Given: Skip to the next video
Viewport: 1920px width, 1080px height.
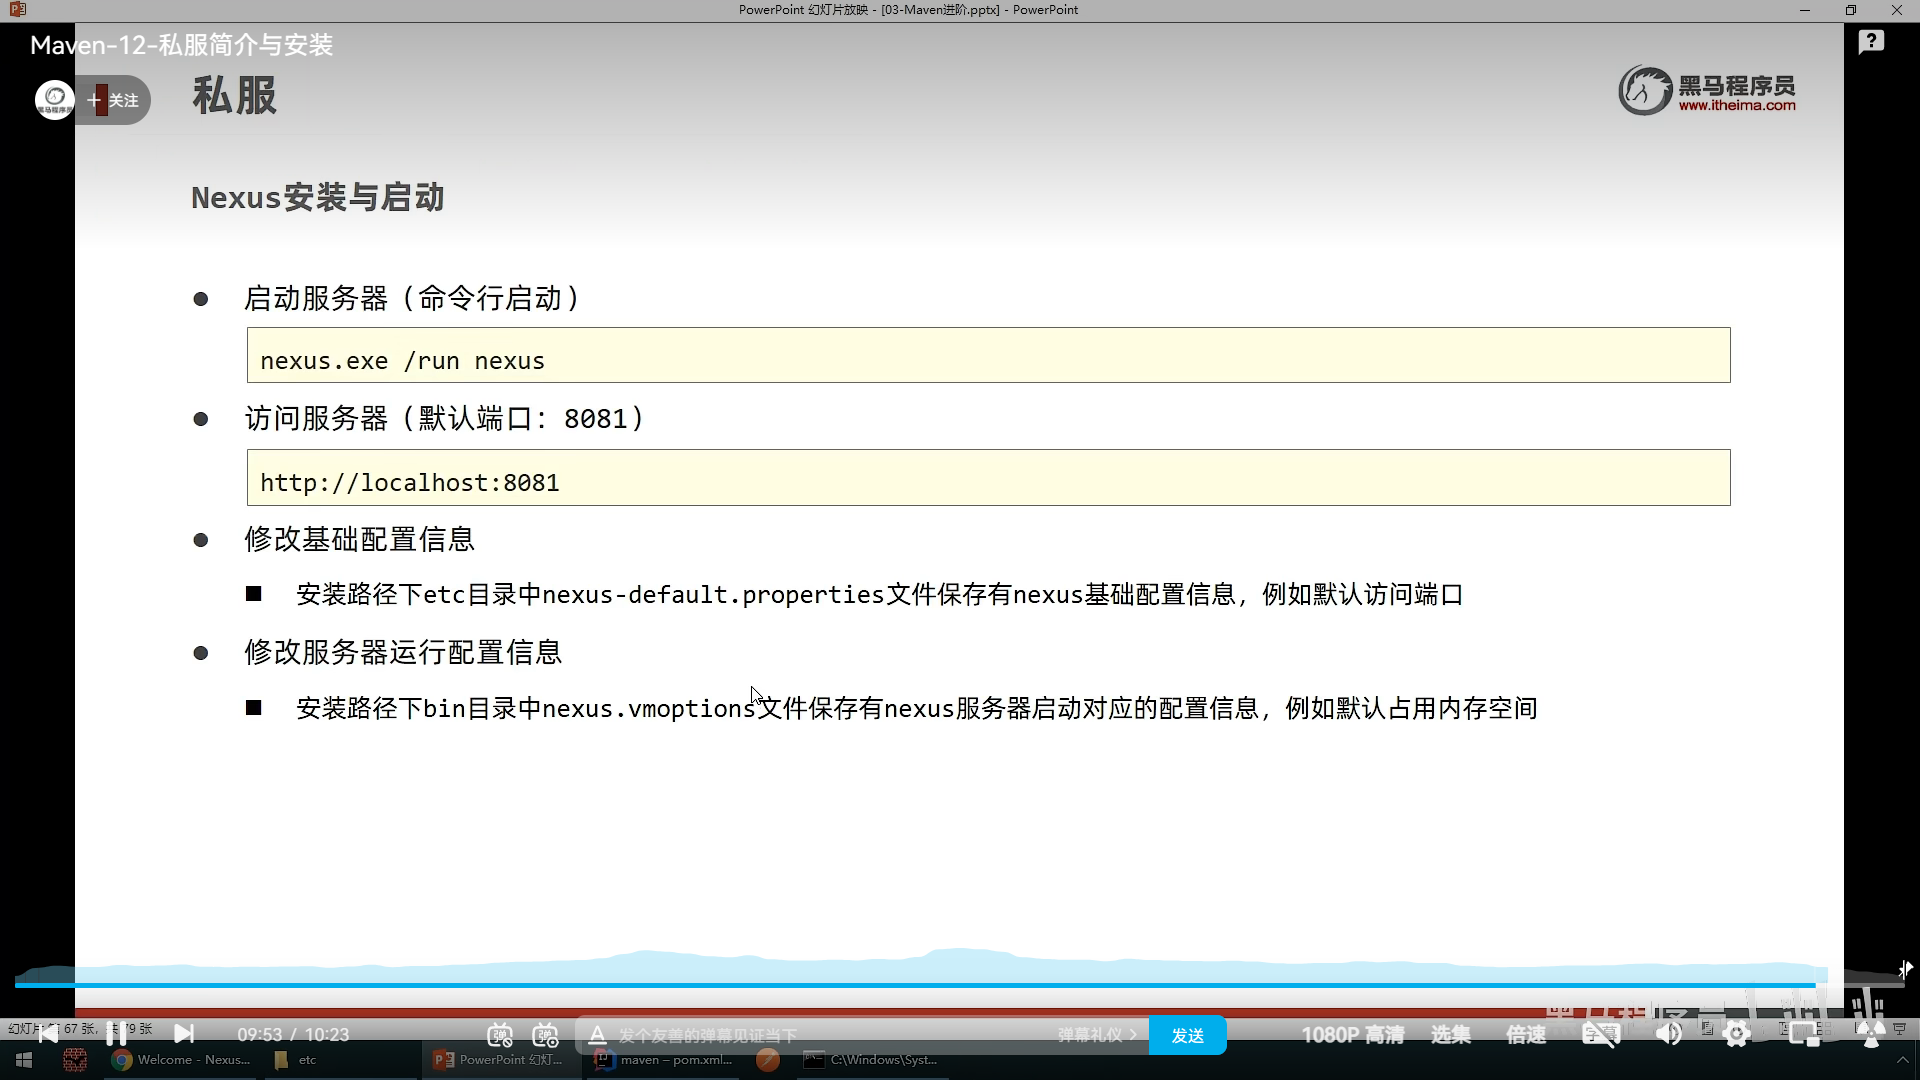Looking at the screenshot, I should coord(184,1034).
